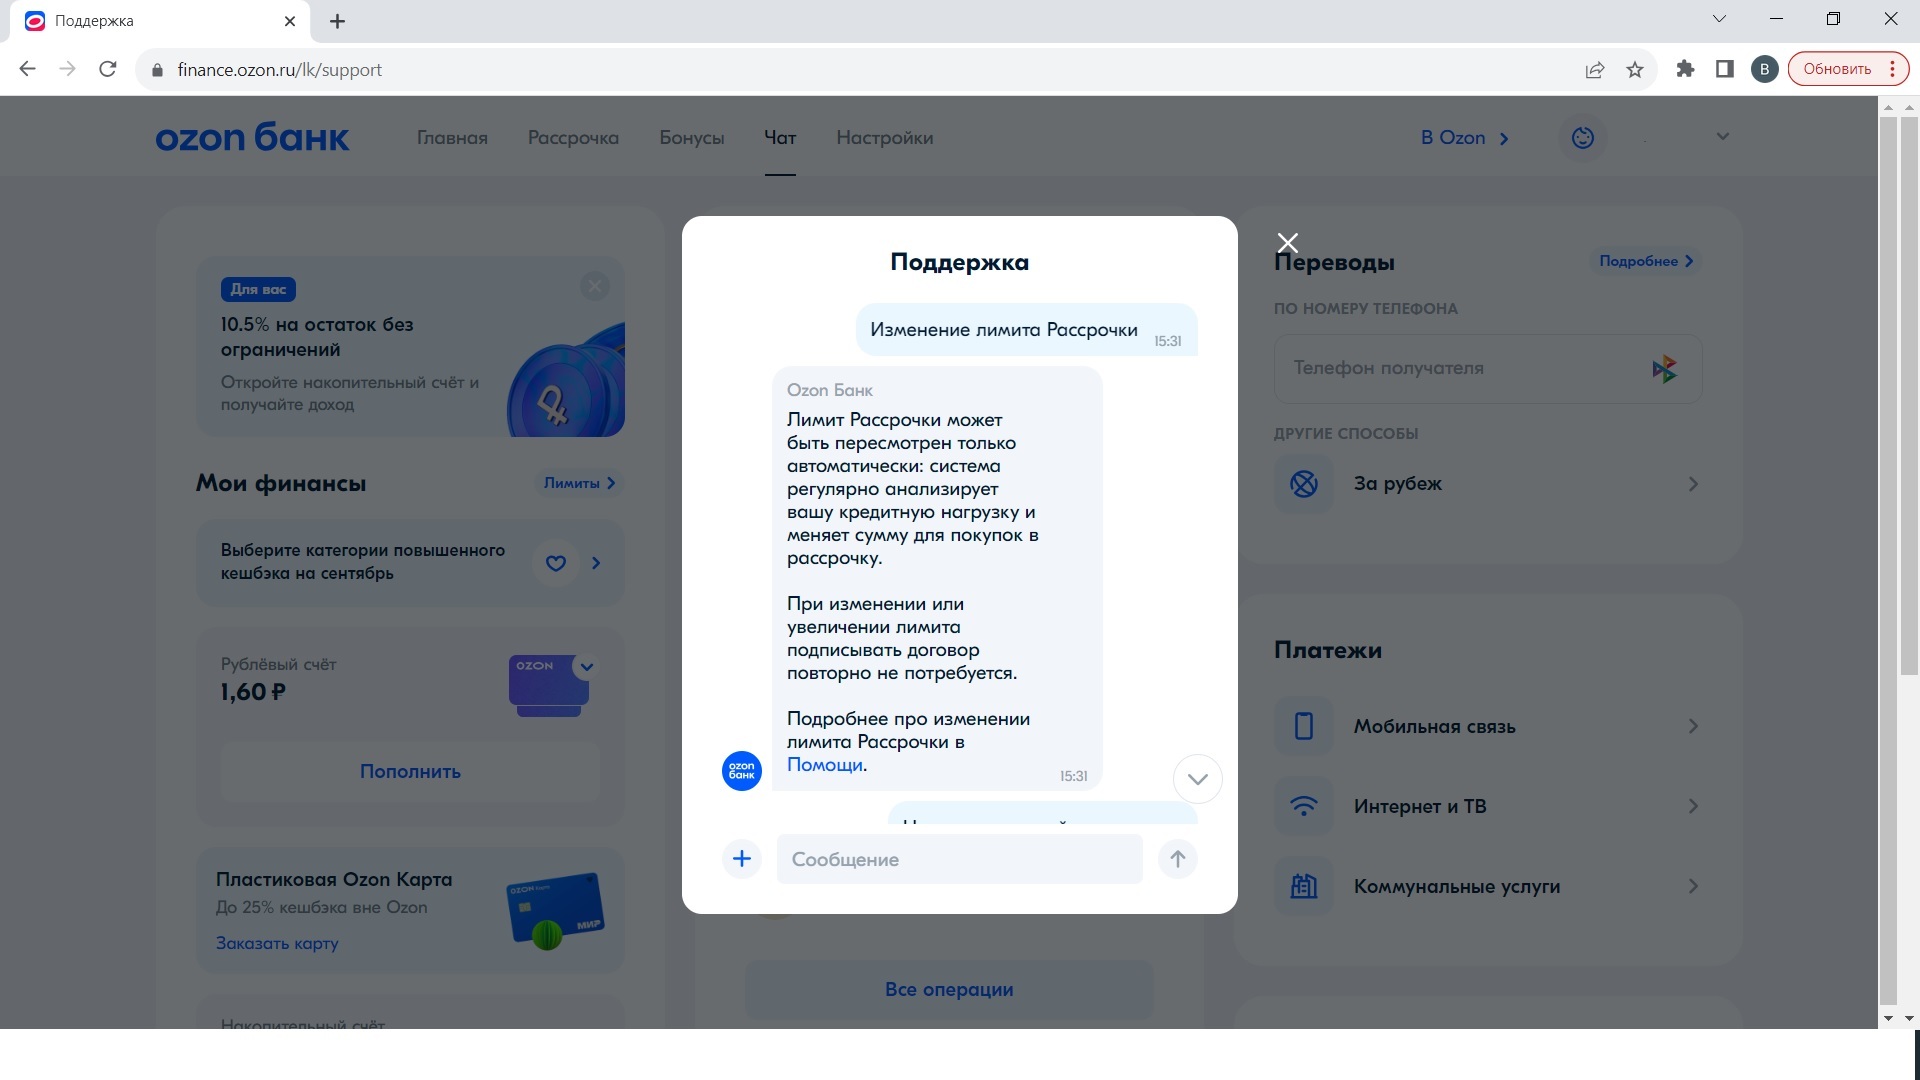The width and height of the screenshot is (1920, 1080).
Task: Open Подробнее in Переводы section
Action: [x=1645, y=261]
